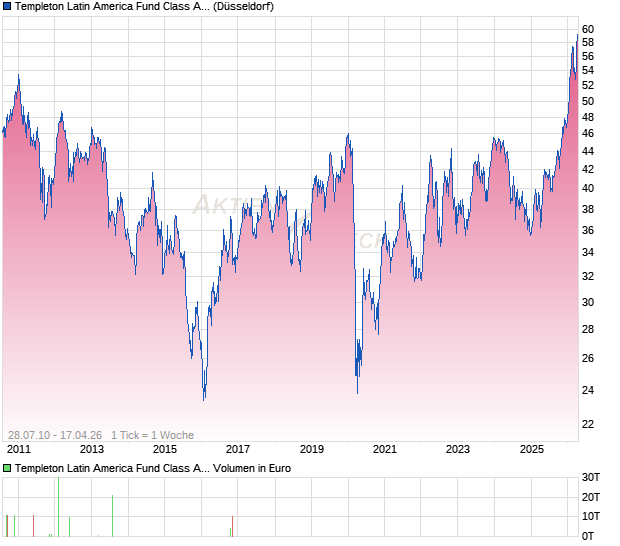Click the date range text 28.07.10 - 17.04.26
This screenshot has width=620, height=546.
[x=55, y=435]
